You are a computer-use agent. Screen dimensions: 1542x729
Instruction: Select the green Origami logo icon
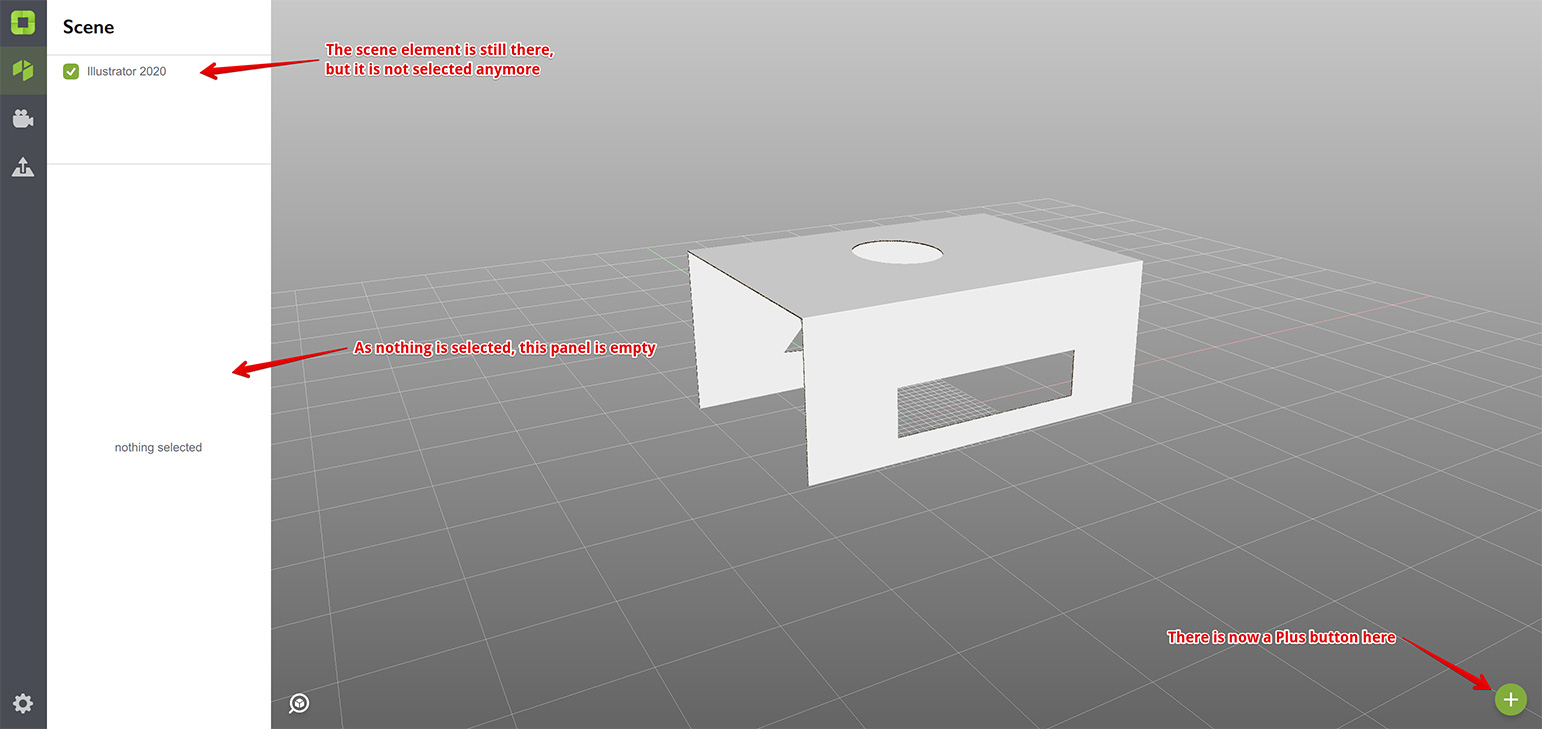(x=22, y=22)
